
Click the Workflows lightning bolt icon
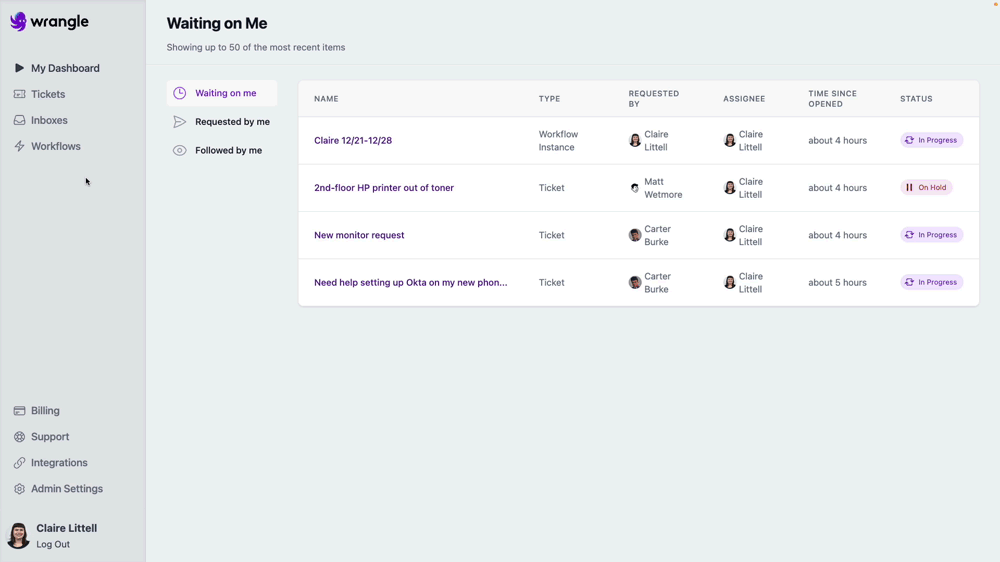(19, 146)
